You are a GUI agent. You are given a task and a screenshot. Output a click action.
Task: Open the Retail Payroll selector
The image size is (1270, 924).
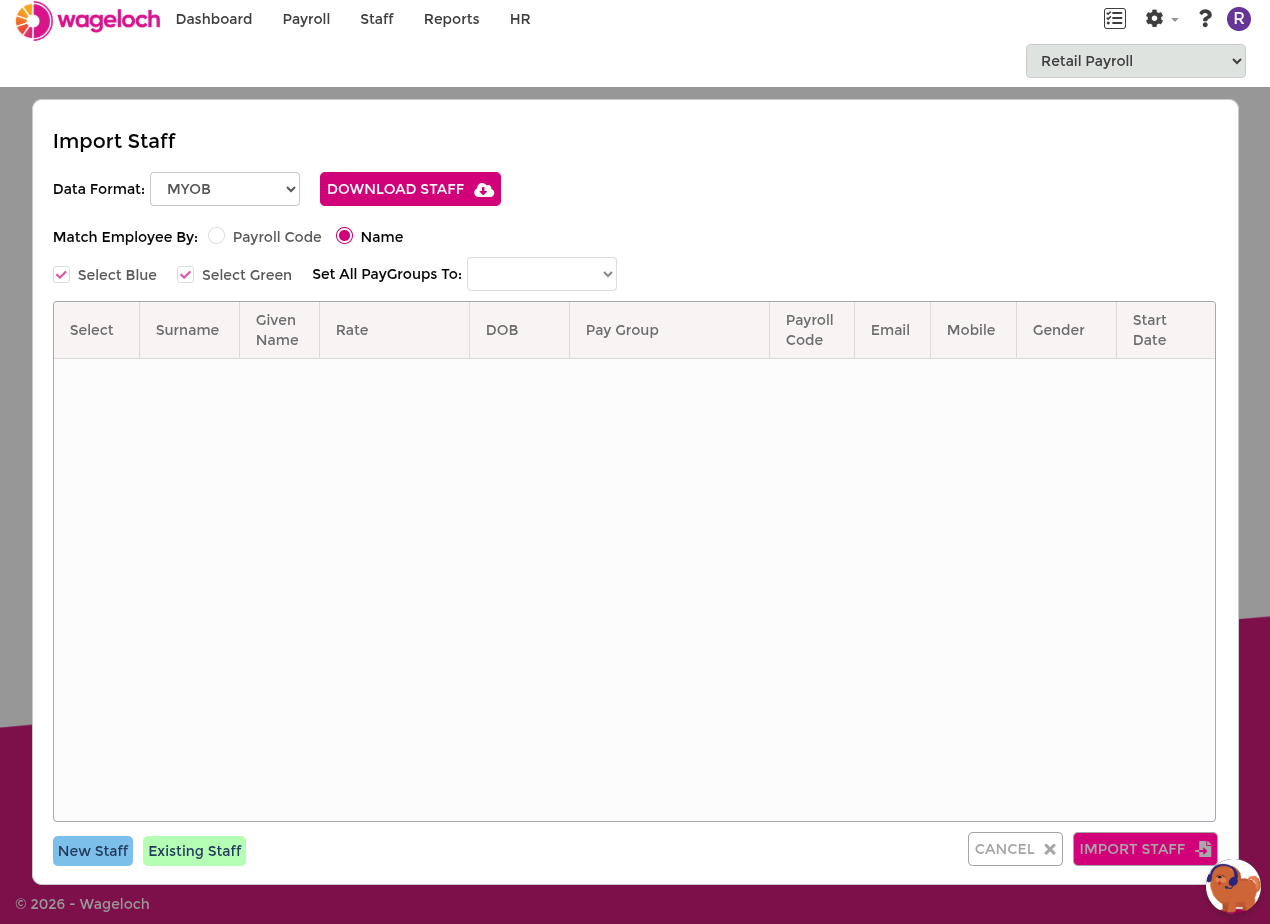1136,61
